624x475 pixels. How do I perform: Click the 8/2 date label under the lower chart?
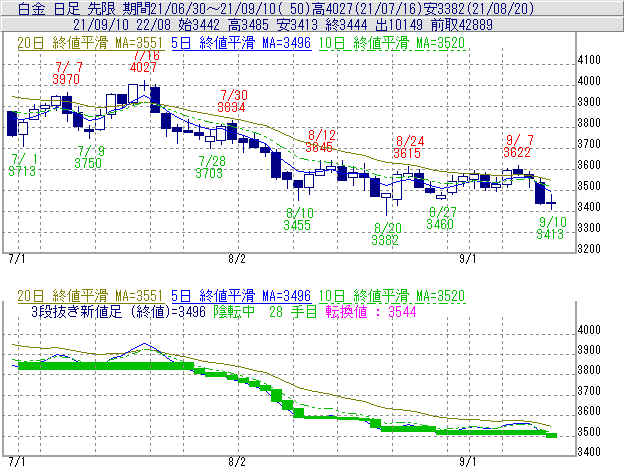(x=237, y=462)
